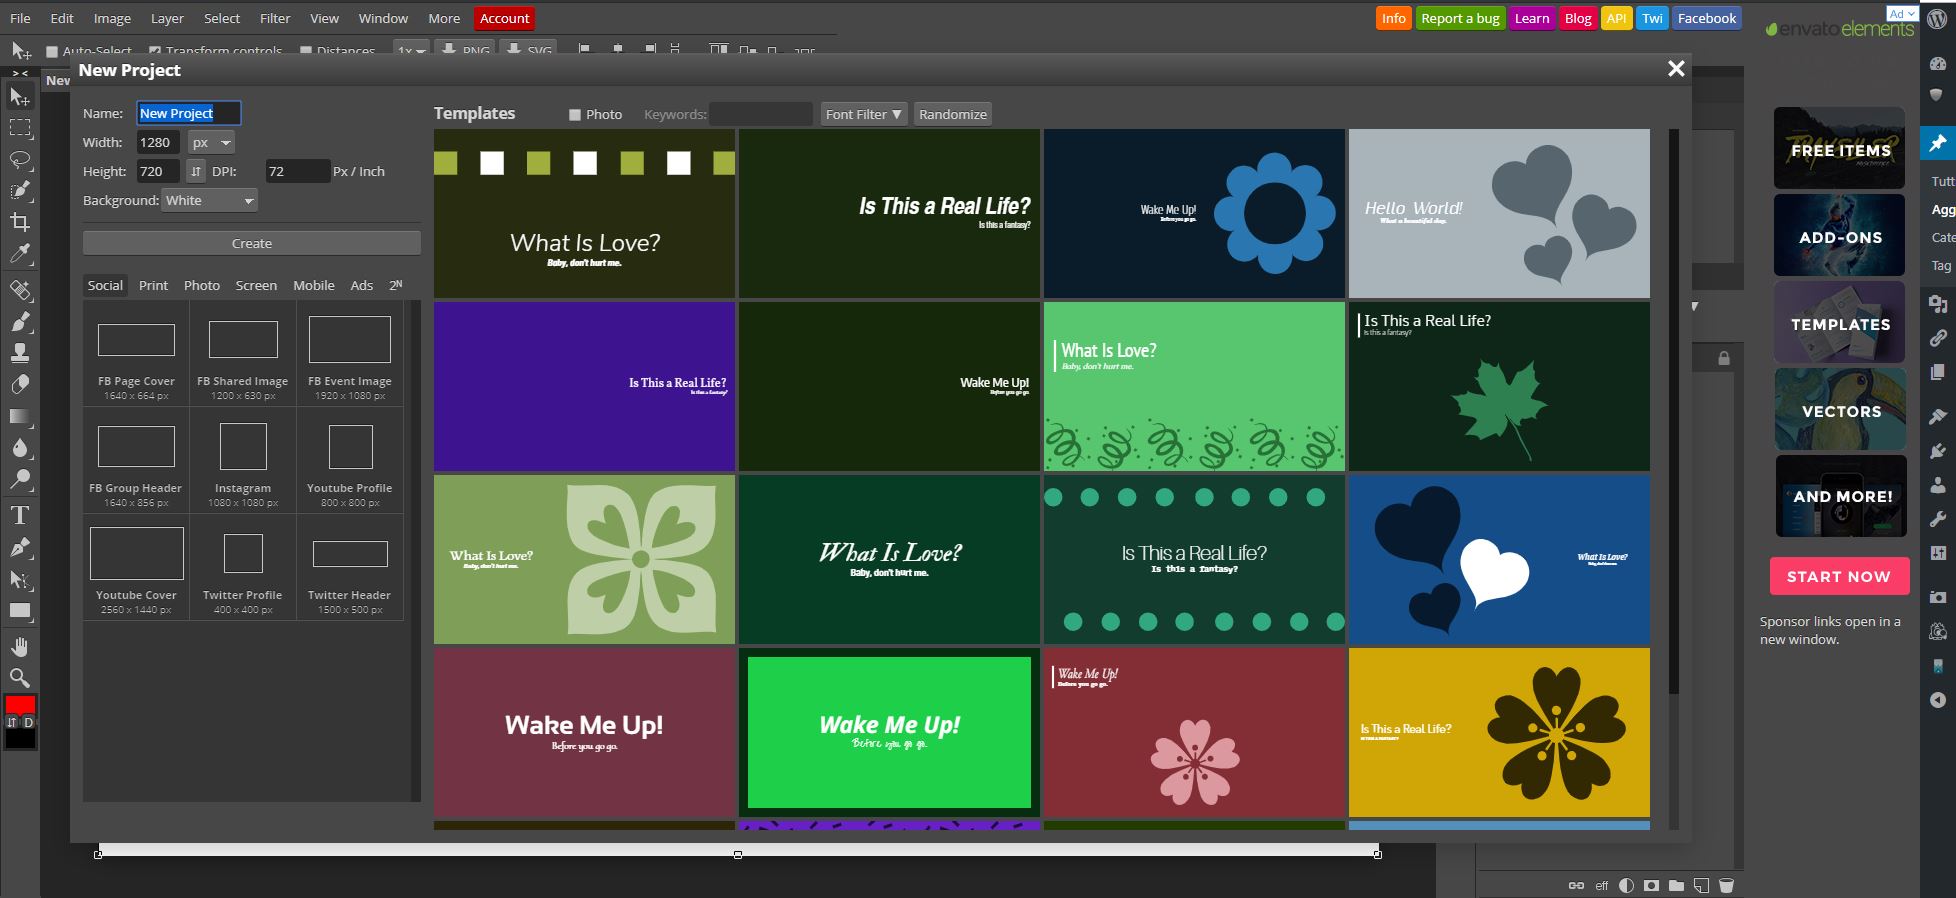This screenshot has height=898, width=1956.
Task: Select the Lasso tool
Action: coord(20,160)
